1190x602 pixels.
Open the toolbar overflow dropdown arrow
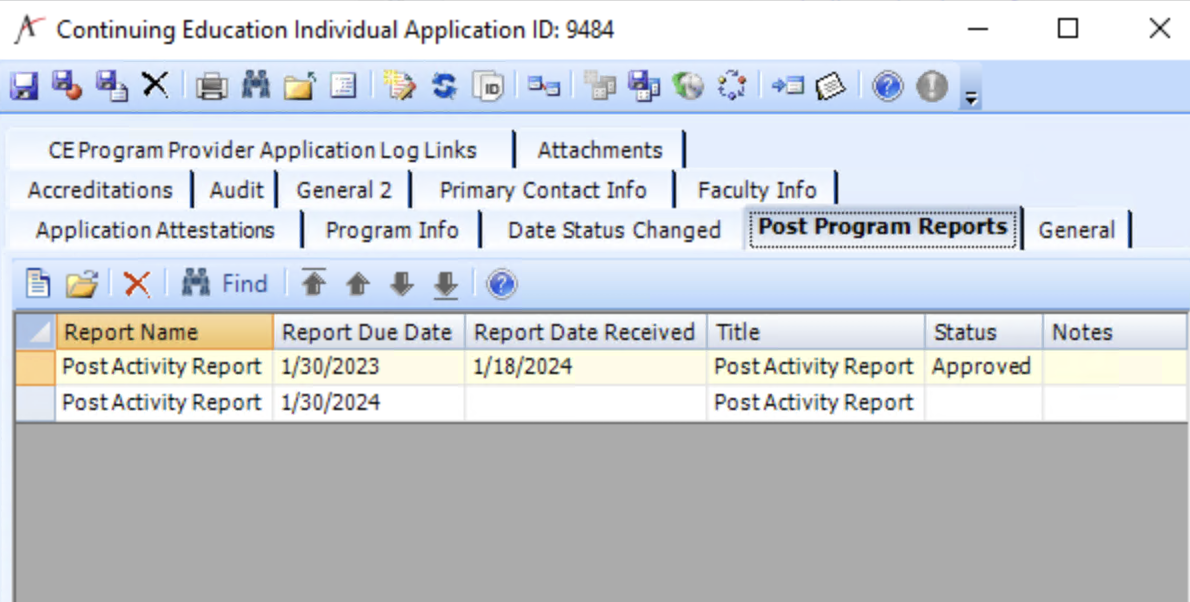click(970, 92)
